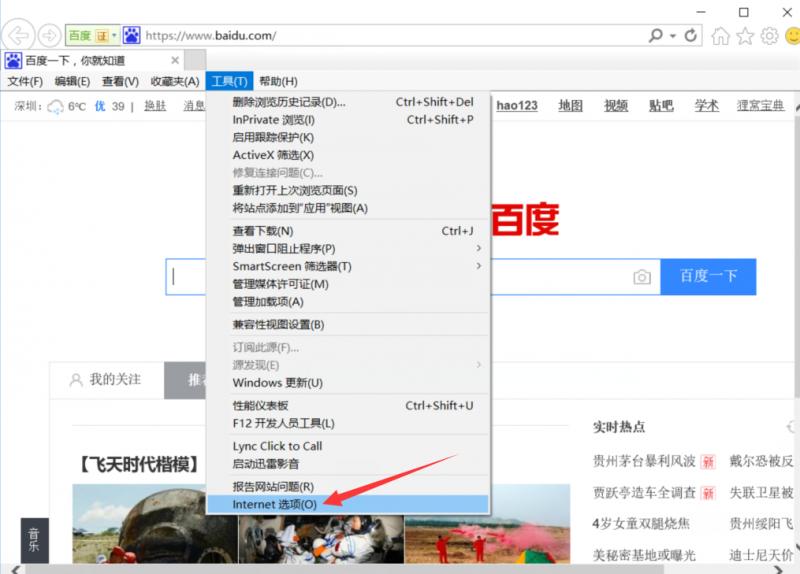This screenshot has height=574, width=800.
Task: Go to the Home page icon
Action: pyautogui.click(x=720, y=36)
